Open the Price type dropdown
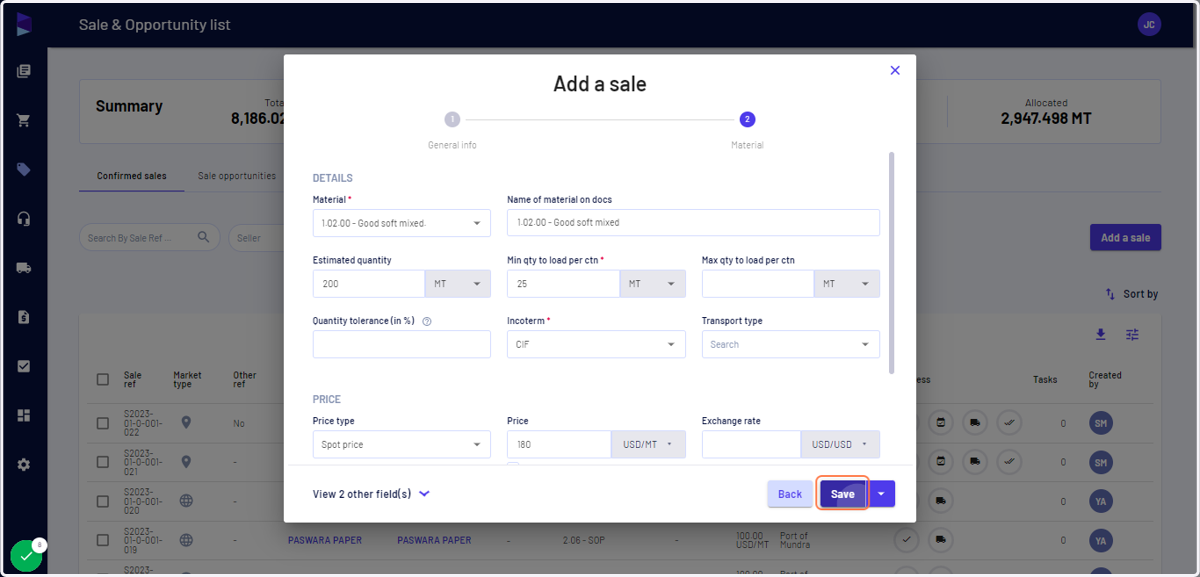This screenshot has width=1200, height=577. coord(401,444)
